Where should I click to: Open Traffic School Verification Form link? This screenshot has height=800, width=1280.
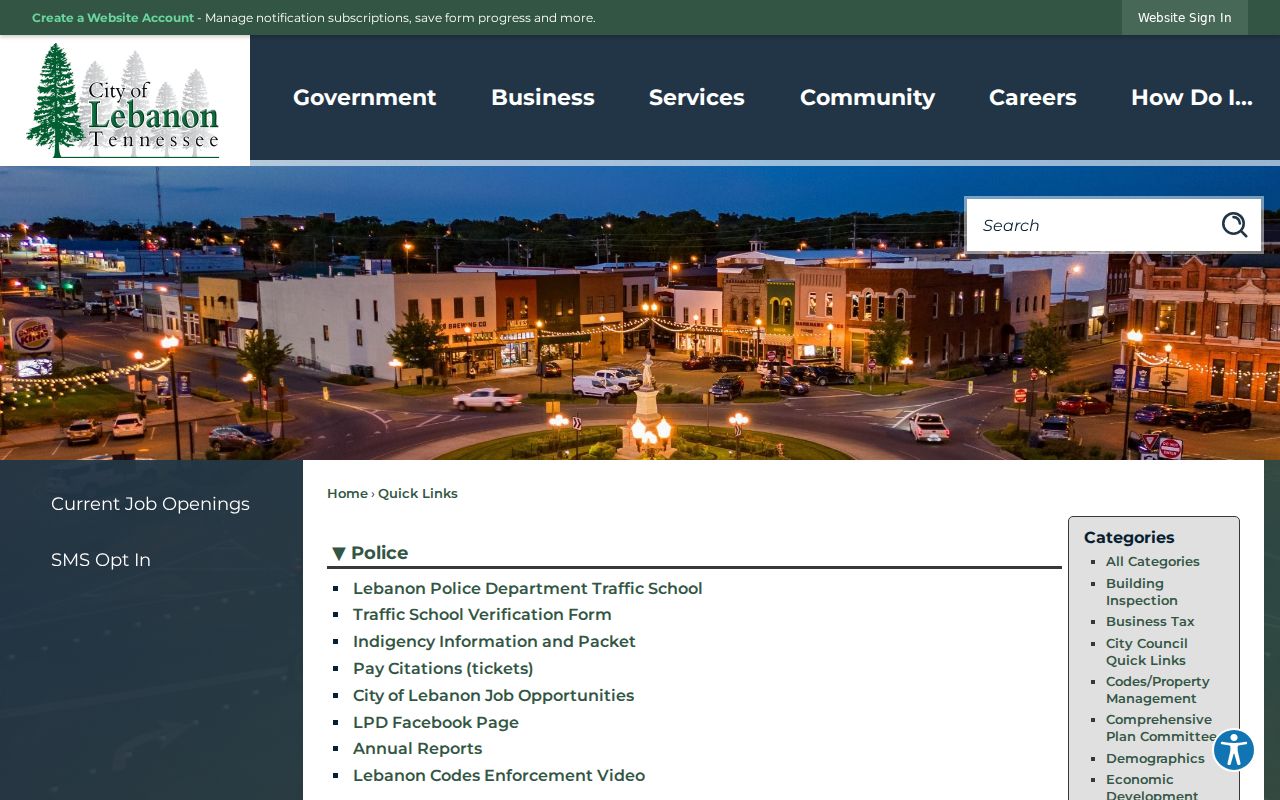[482, 614]
